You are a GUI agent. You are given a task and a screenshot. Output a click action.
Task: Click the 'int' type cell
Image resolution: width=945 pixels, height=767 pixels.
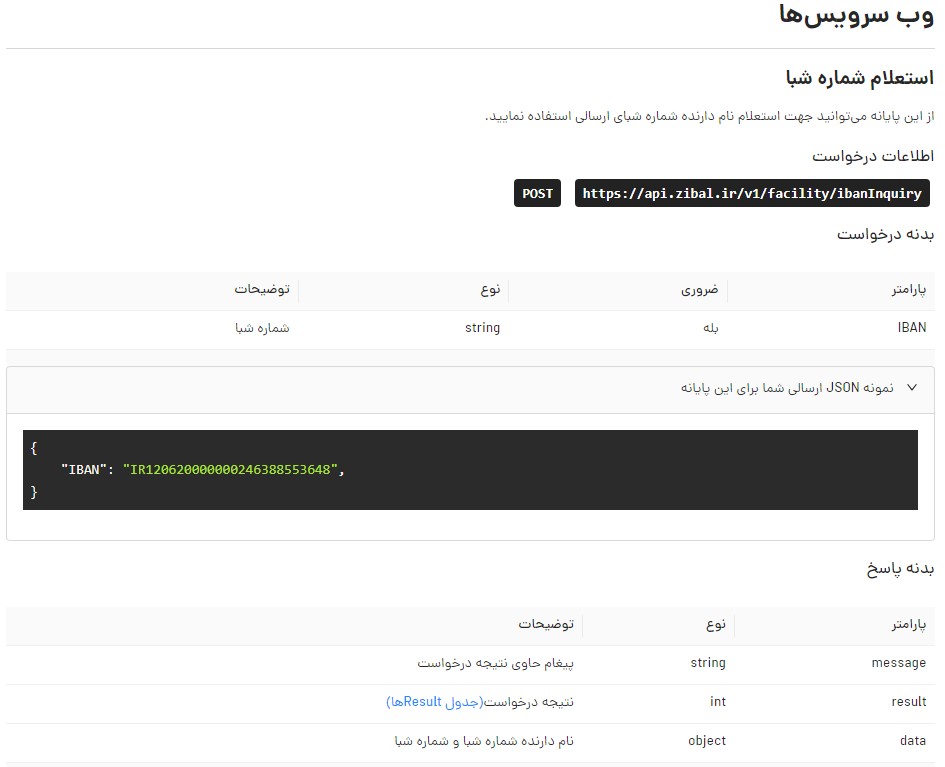717,702
